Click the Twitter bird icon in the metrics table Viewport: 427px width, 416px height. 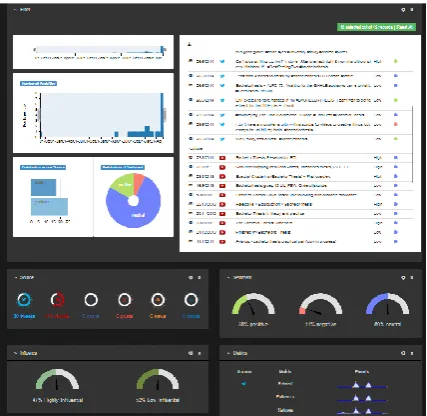tap(244, 384)
